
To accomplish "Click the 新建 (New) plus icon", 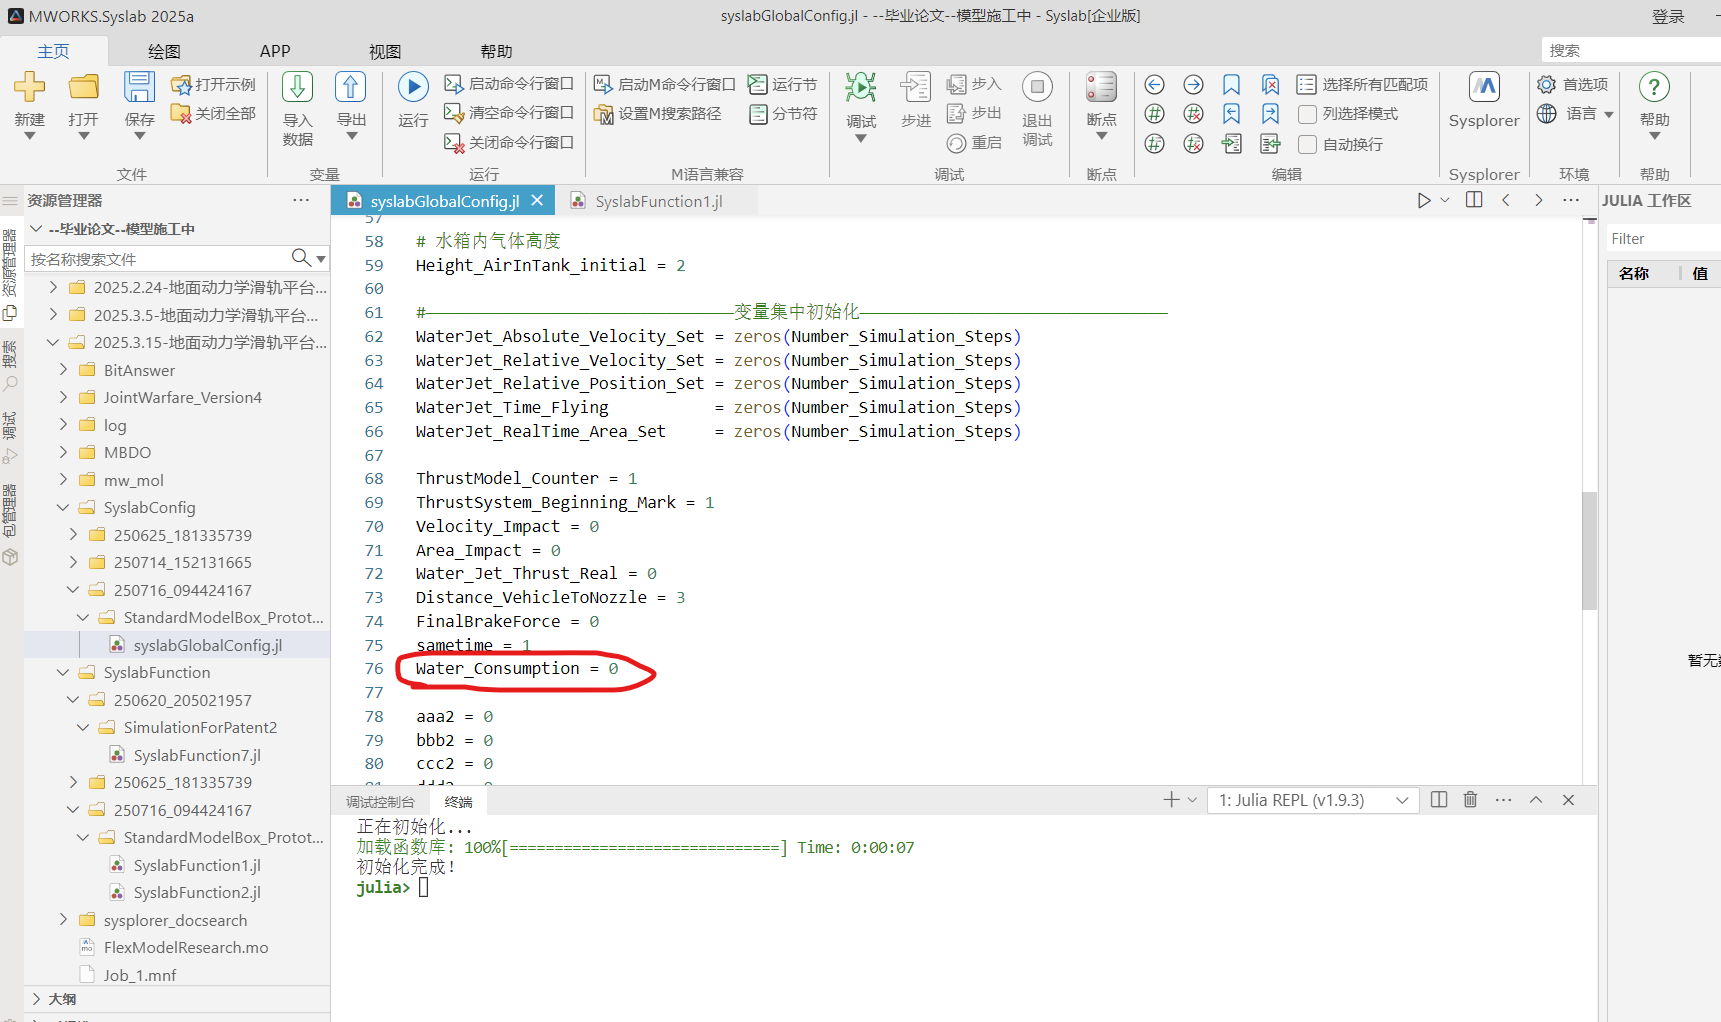I will [29, 87].
